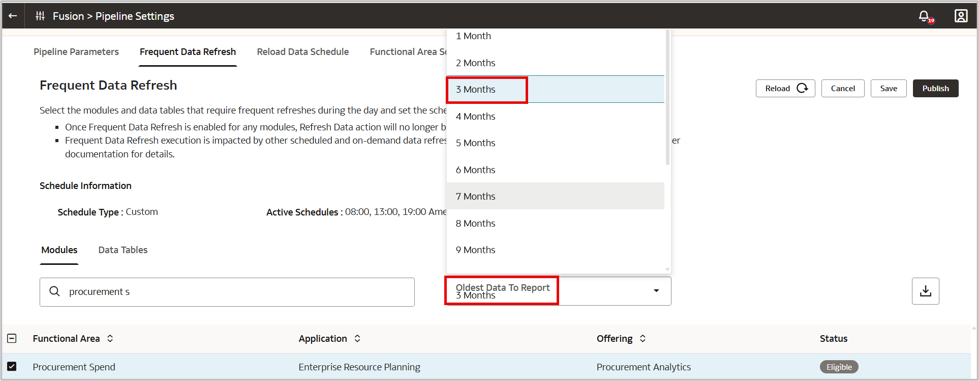This screenshot has height=381, width=979.
Task: Open the Reload Data Schedule tab
Action: tap(303, 52)
